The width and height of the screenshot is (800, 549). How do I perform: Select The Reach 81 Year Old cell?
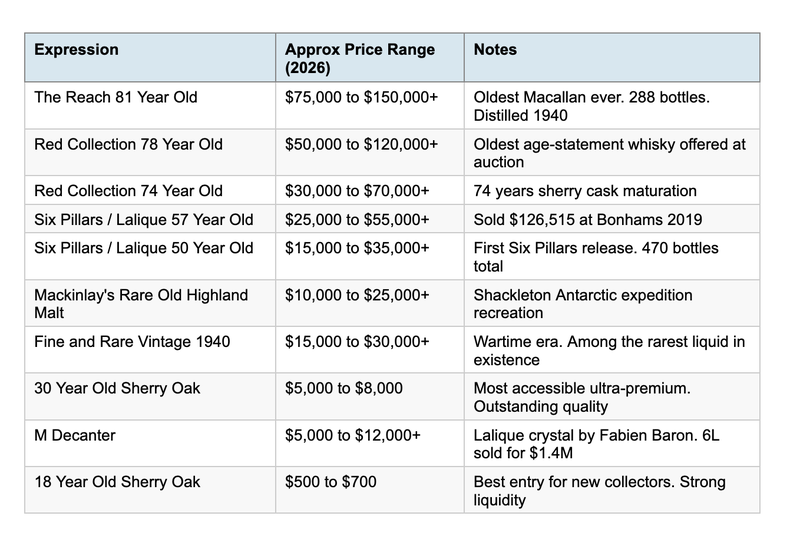[x=116, y=97]
